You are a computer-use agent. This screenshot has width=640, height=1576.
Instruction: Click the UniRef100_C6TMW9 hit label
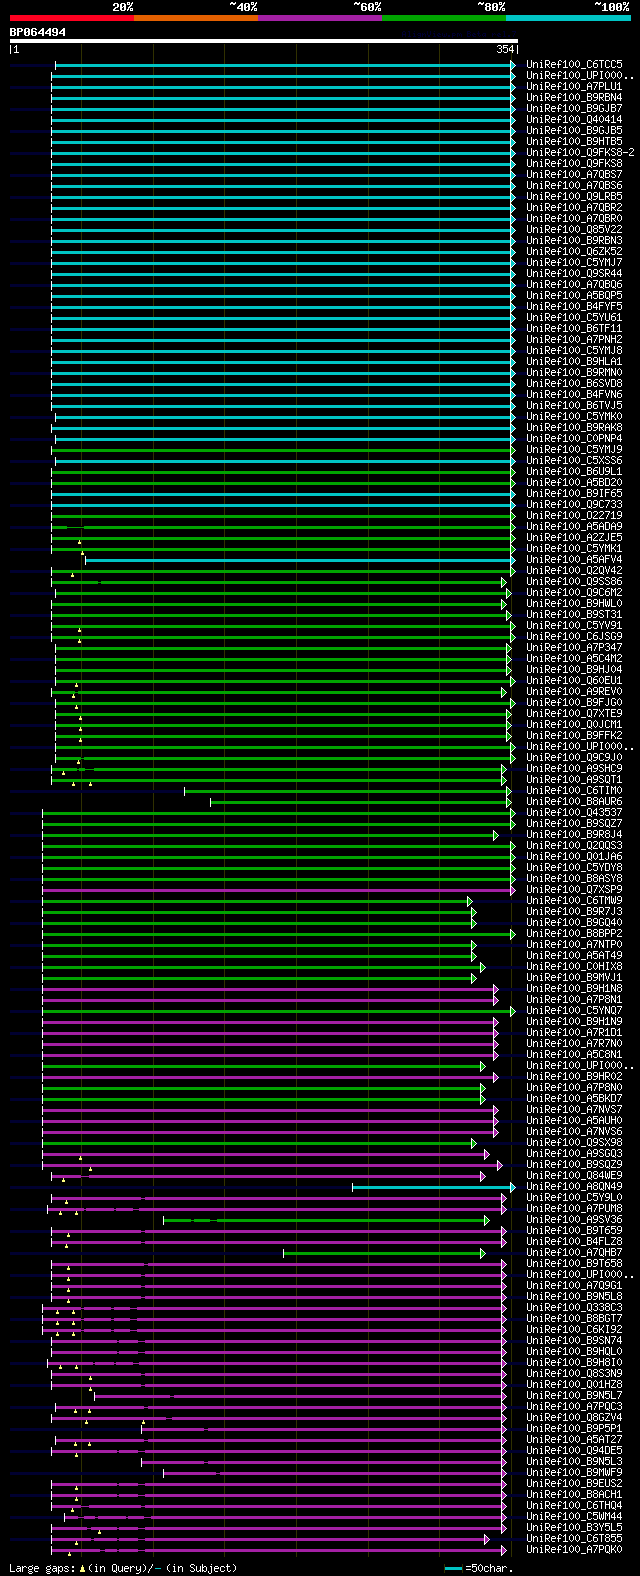574,900
